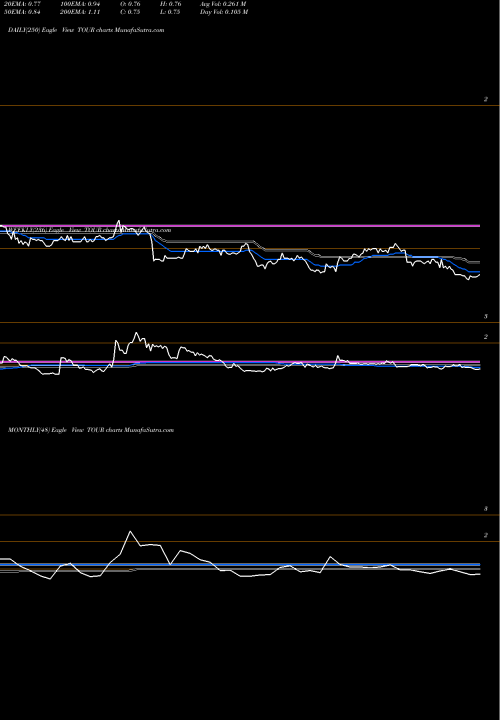This screenshot has width=500, height=720.
Task: Click the 200EMA: 1.11 value
Action: (x=80, y=12)
